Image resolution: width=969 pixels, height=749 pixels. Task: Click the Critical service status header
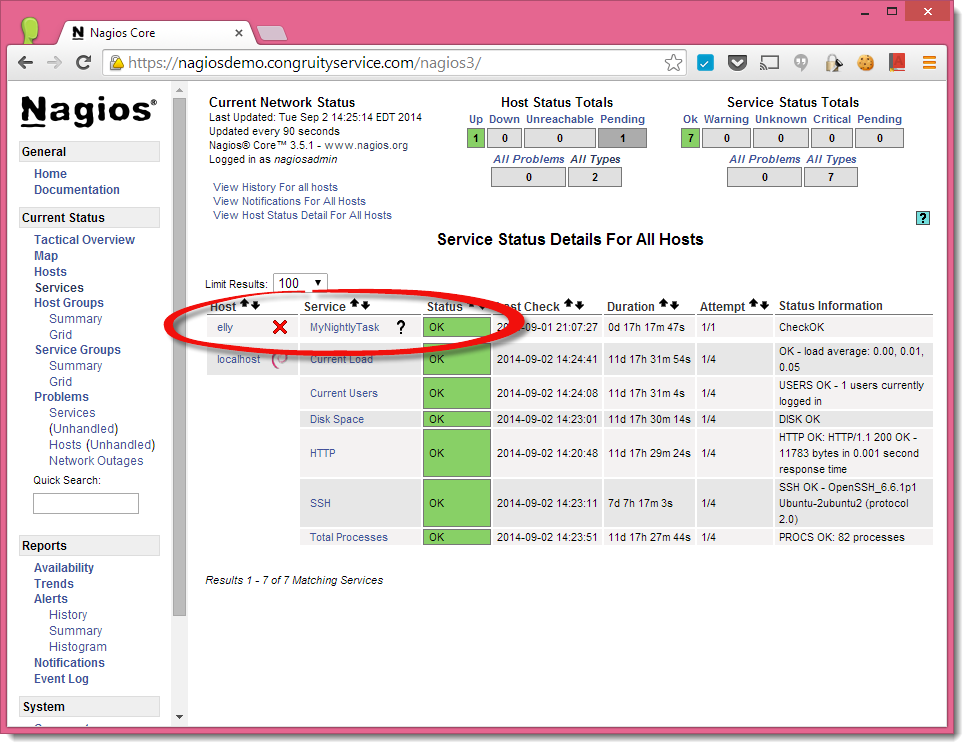click(832, 119)
